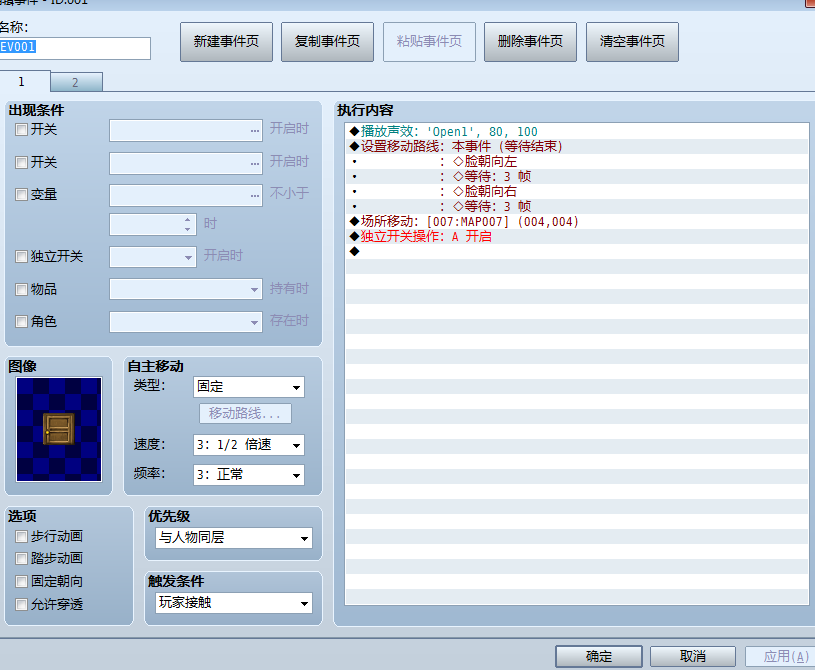Open event page tab 2
815x670 pixels.
(x=75, y=82)
